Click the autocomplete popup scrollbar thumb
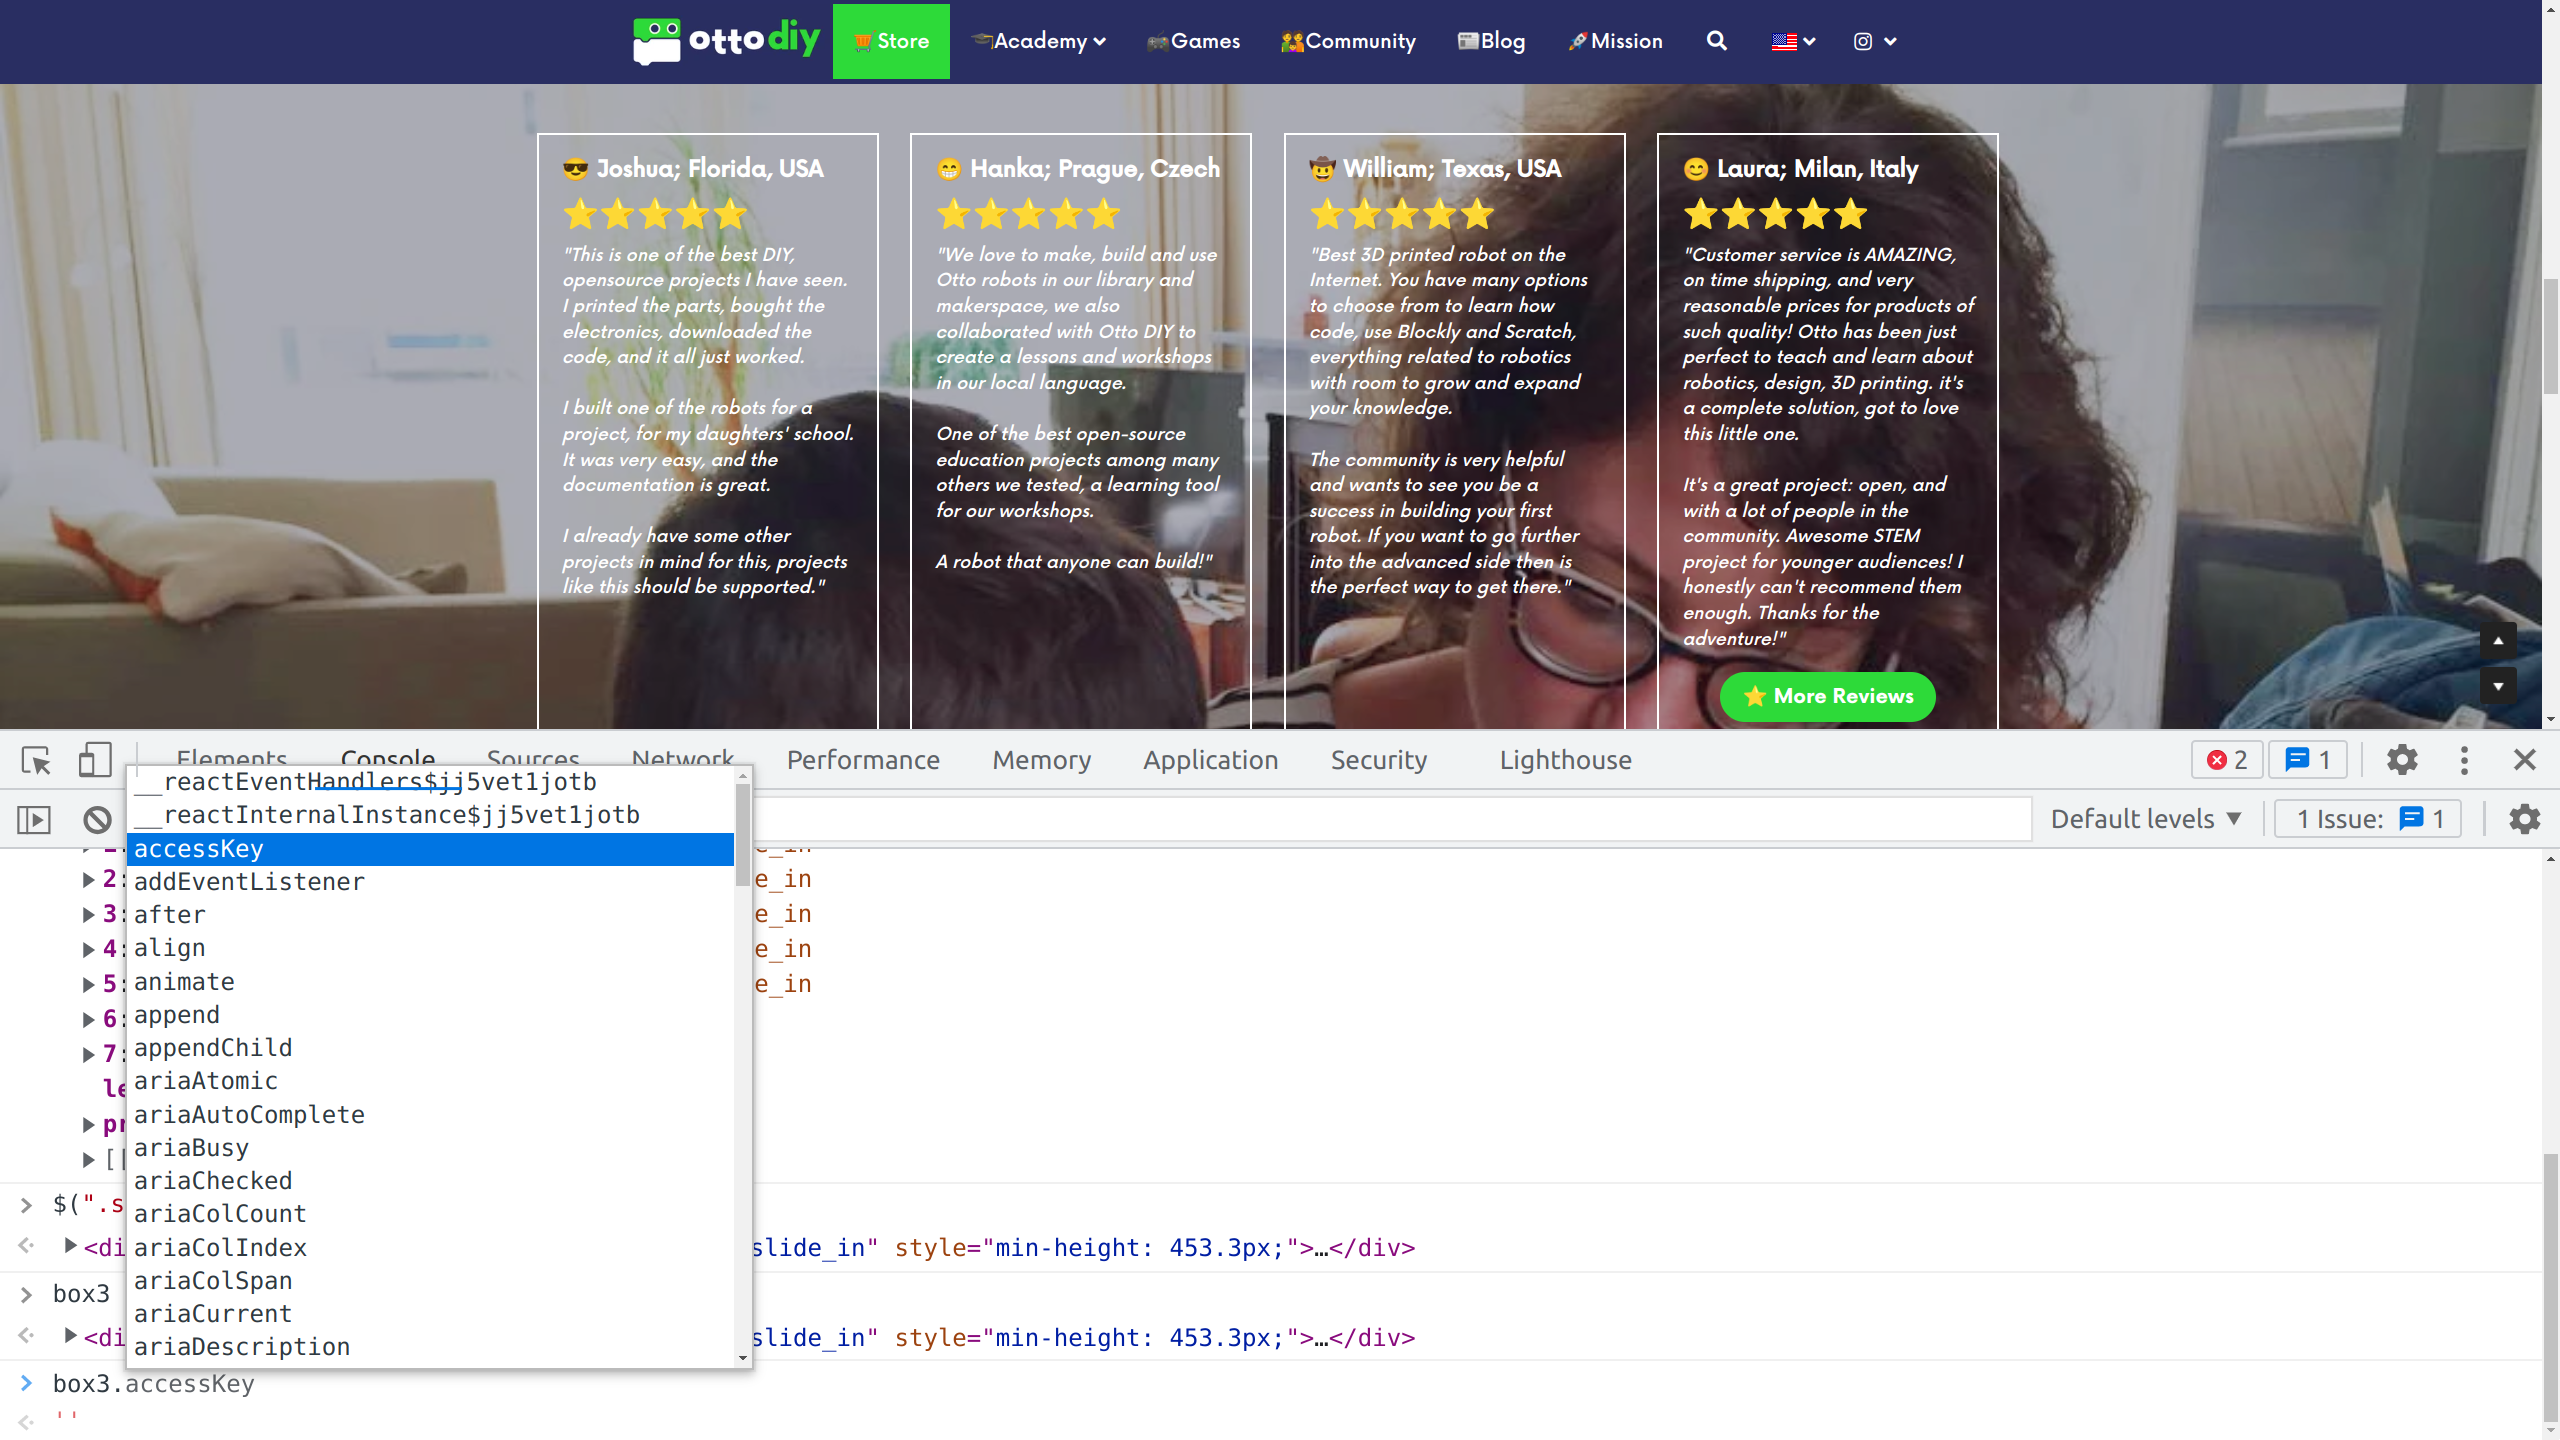The image size is (2560, 1440). (x=742, y=835)
